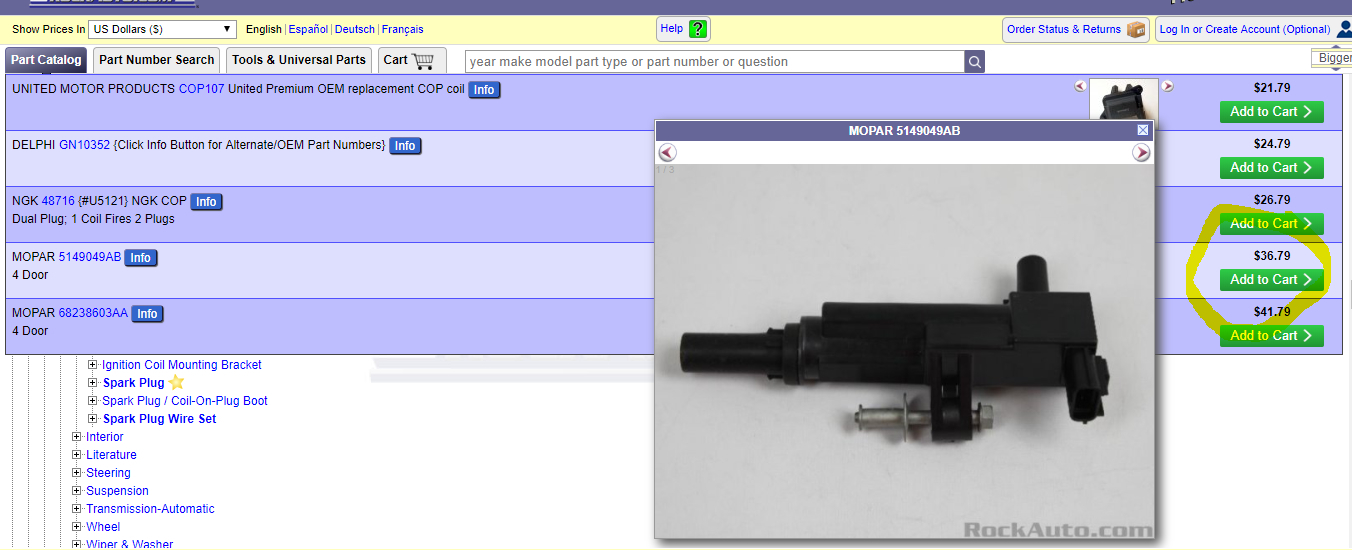The height and width of the screenshot is (550, 1352).
Task: Add MOPAR 68238603AA to cart
Action: point(1271,336)
